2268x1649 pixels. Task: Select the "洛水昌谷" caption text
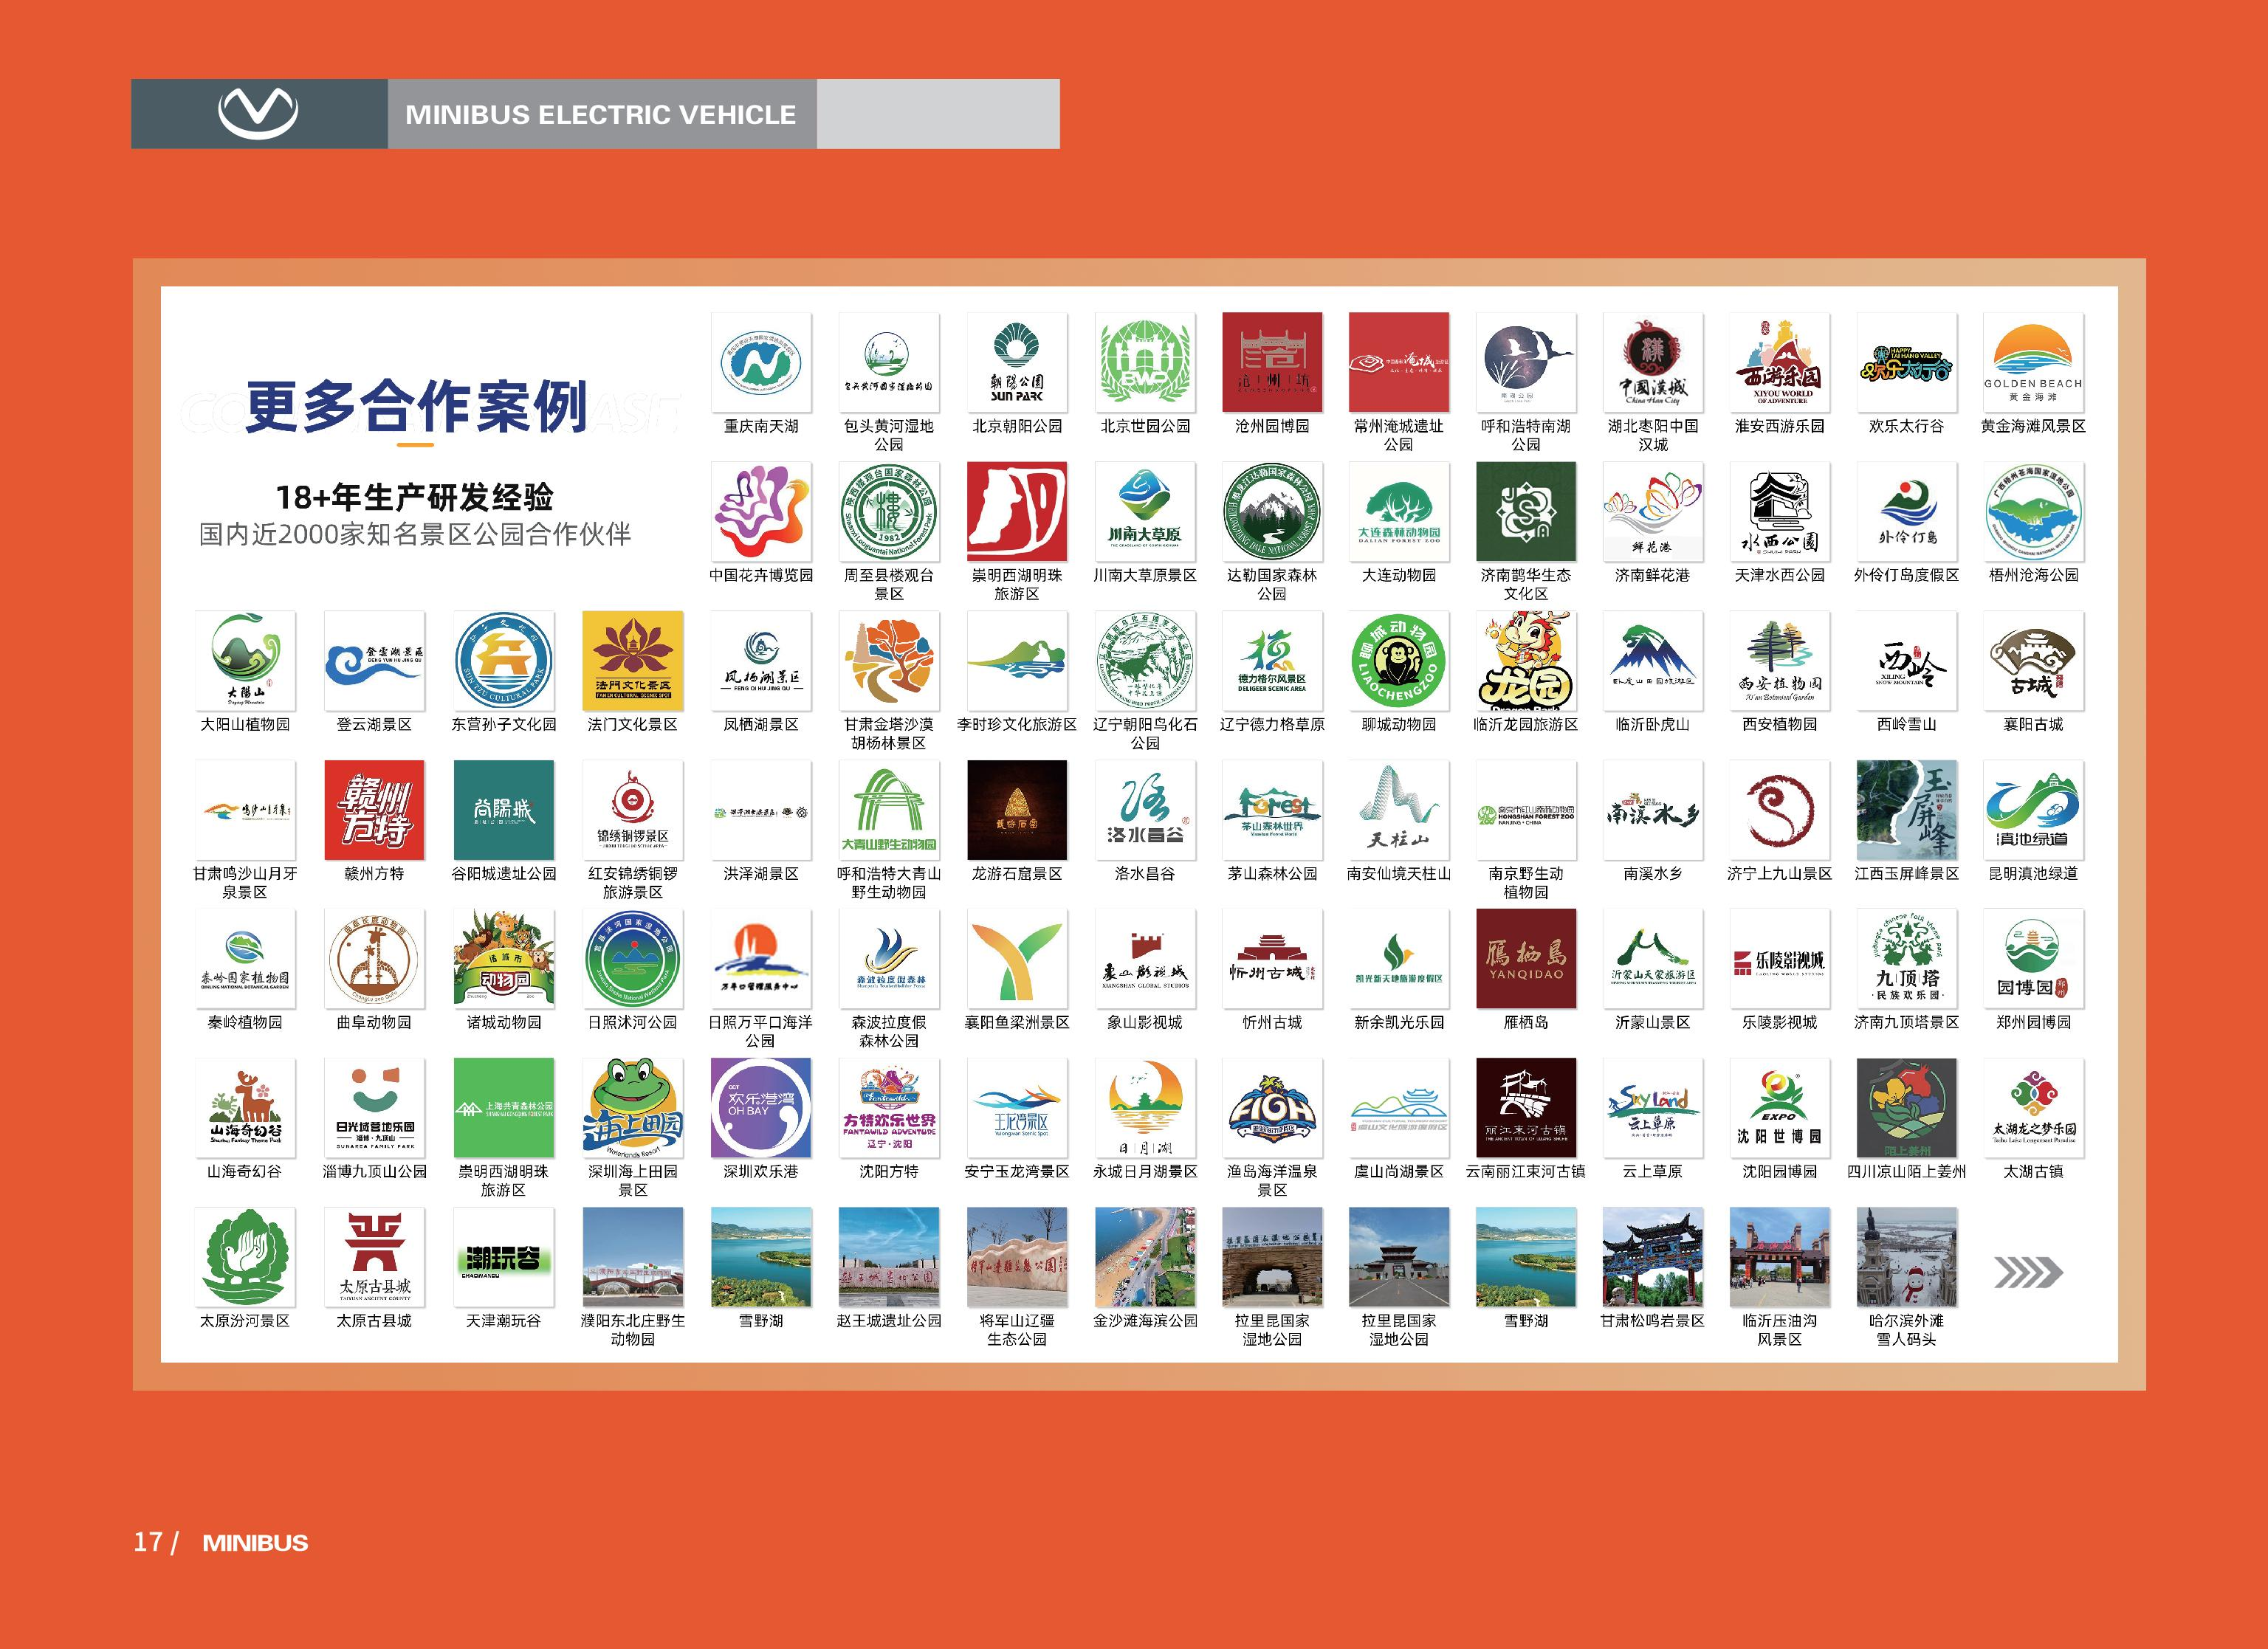(1145, 873)
